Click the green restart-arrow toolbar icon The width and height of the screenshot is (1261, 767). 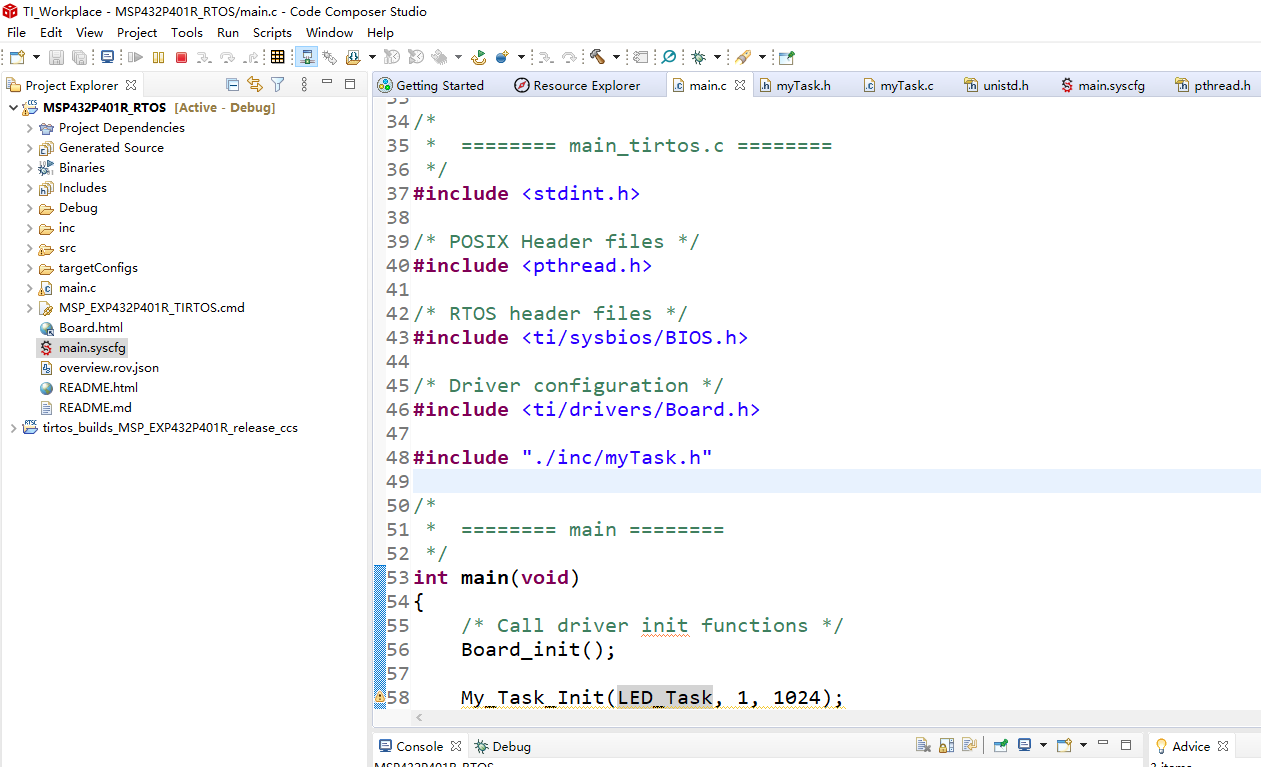(x=478, y=57)
